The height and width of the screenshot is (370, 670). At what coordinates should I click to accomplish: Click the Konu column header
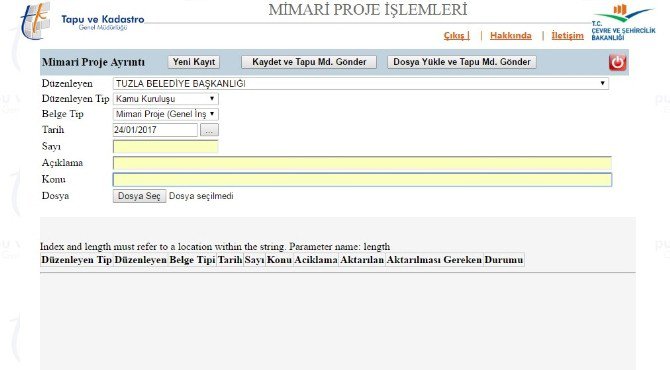coord(279,260)
